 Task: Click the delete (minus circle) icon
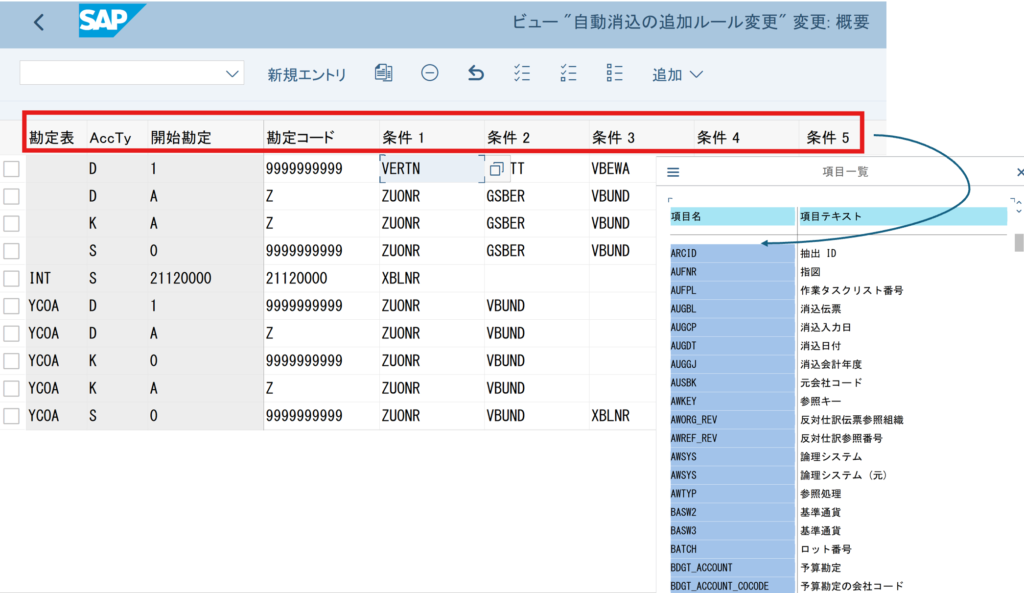[x=430, y=73]
